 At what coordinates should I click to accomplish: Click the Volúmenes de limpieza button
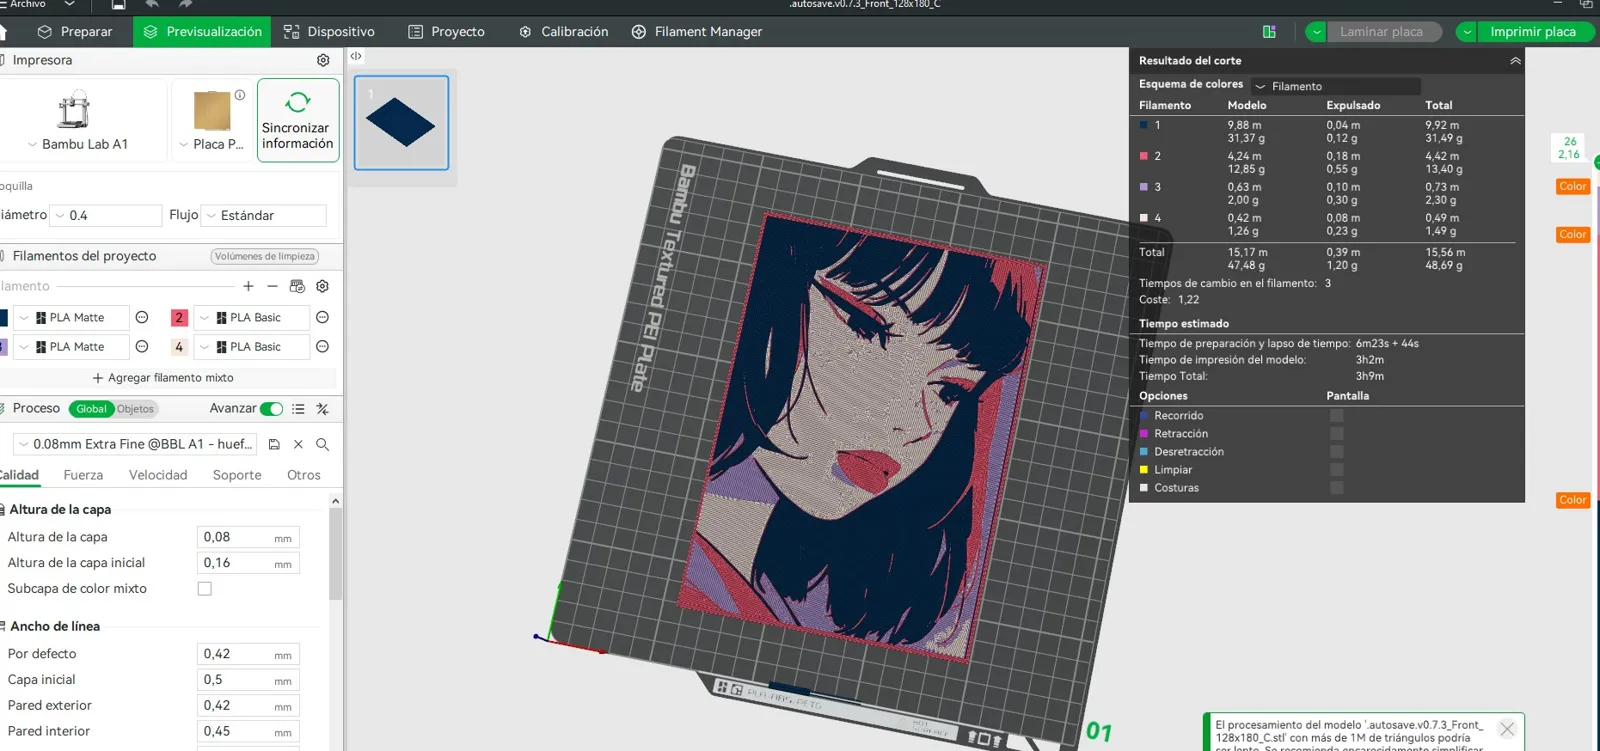(265, 256)
